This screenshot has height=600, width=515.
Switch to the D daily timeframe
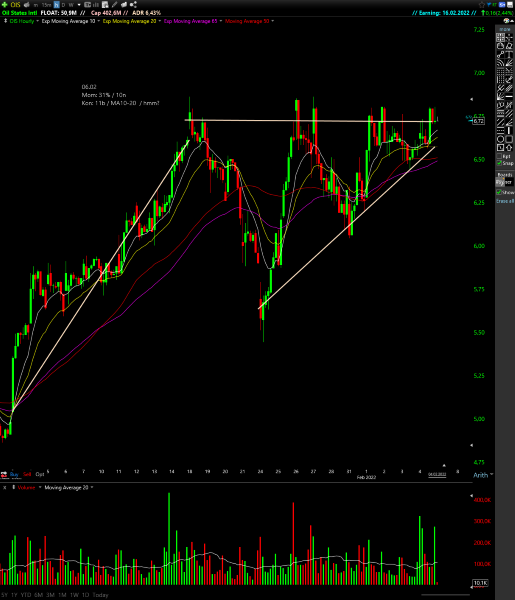click(x=64, y=5)
